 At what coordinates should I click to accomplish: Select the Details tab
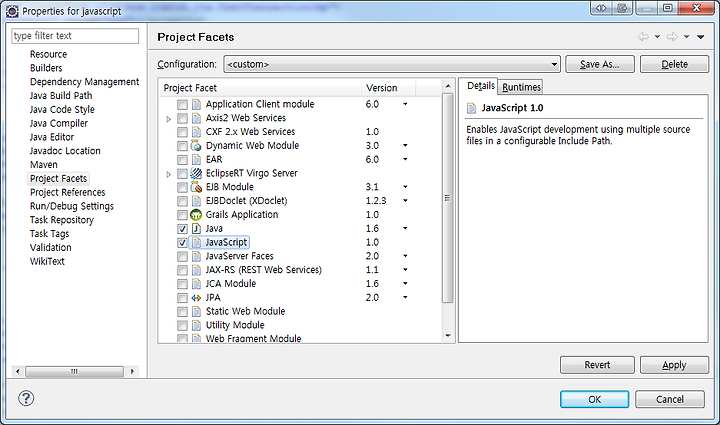point(481,86)
